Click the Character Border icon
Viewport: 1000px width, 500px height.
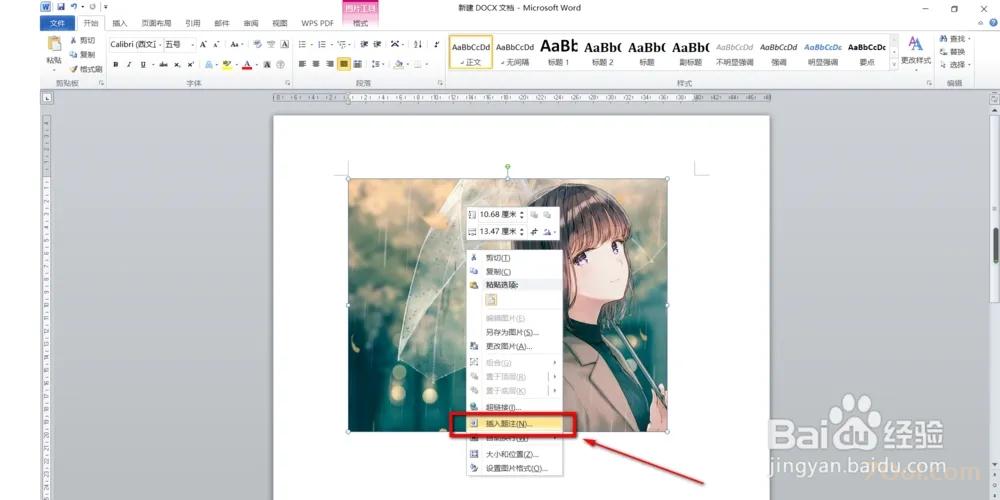coord(284,44)
